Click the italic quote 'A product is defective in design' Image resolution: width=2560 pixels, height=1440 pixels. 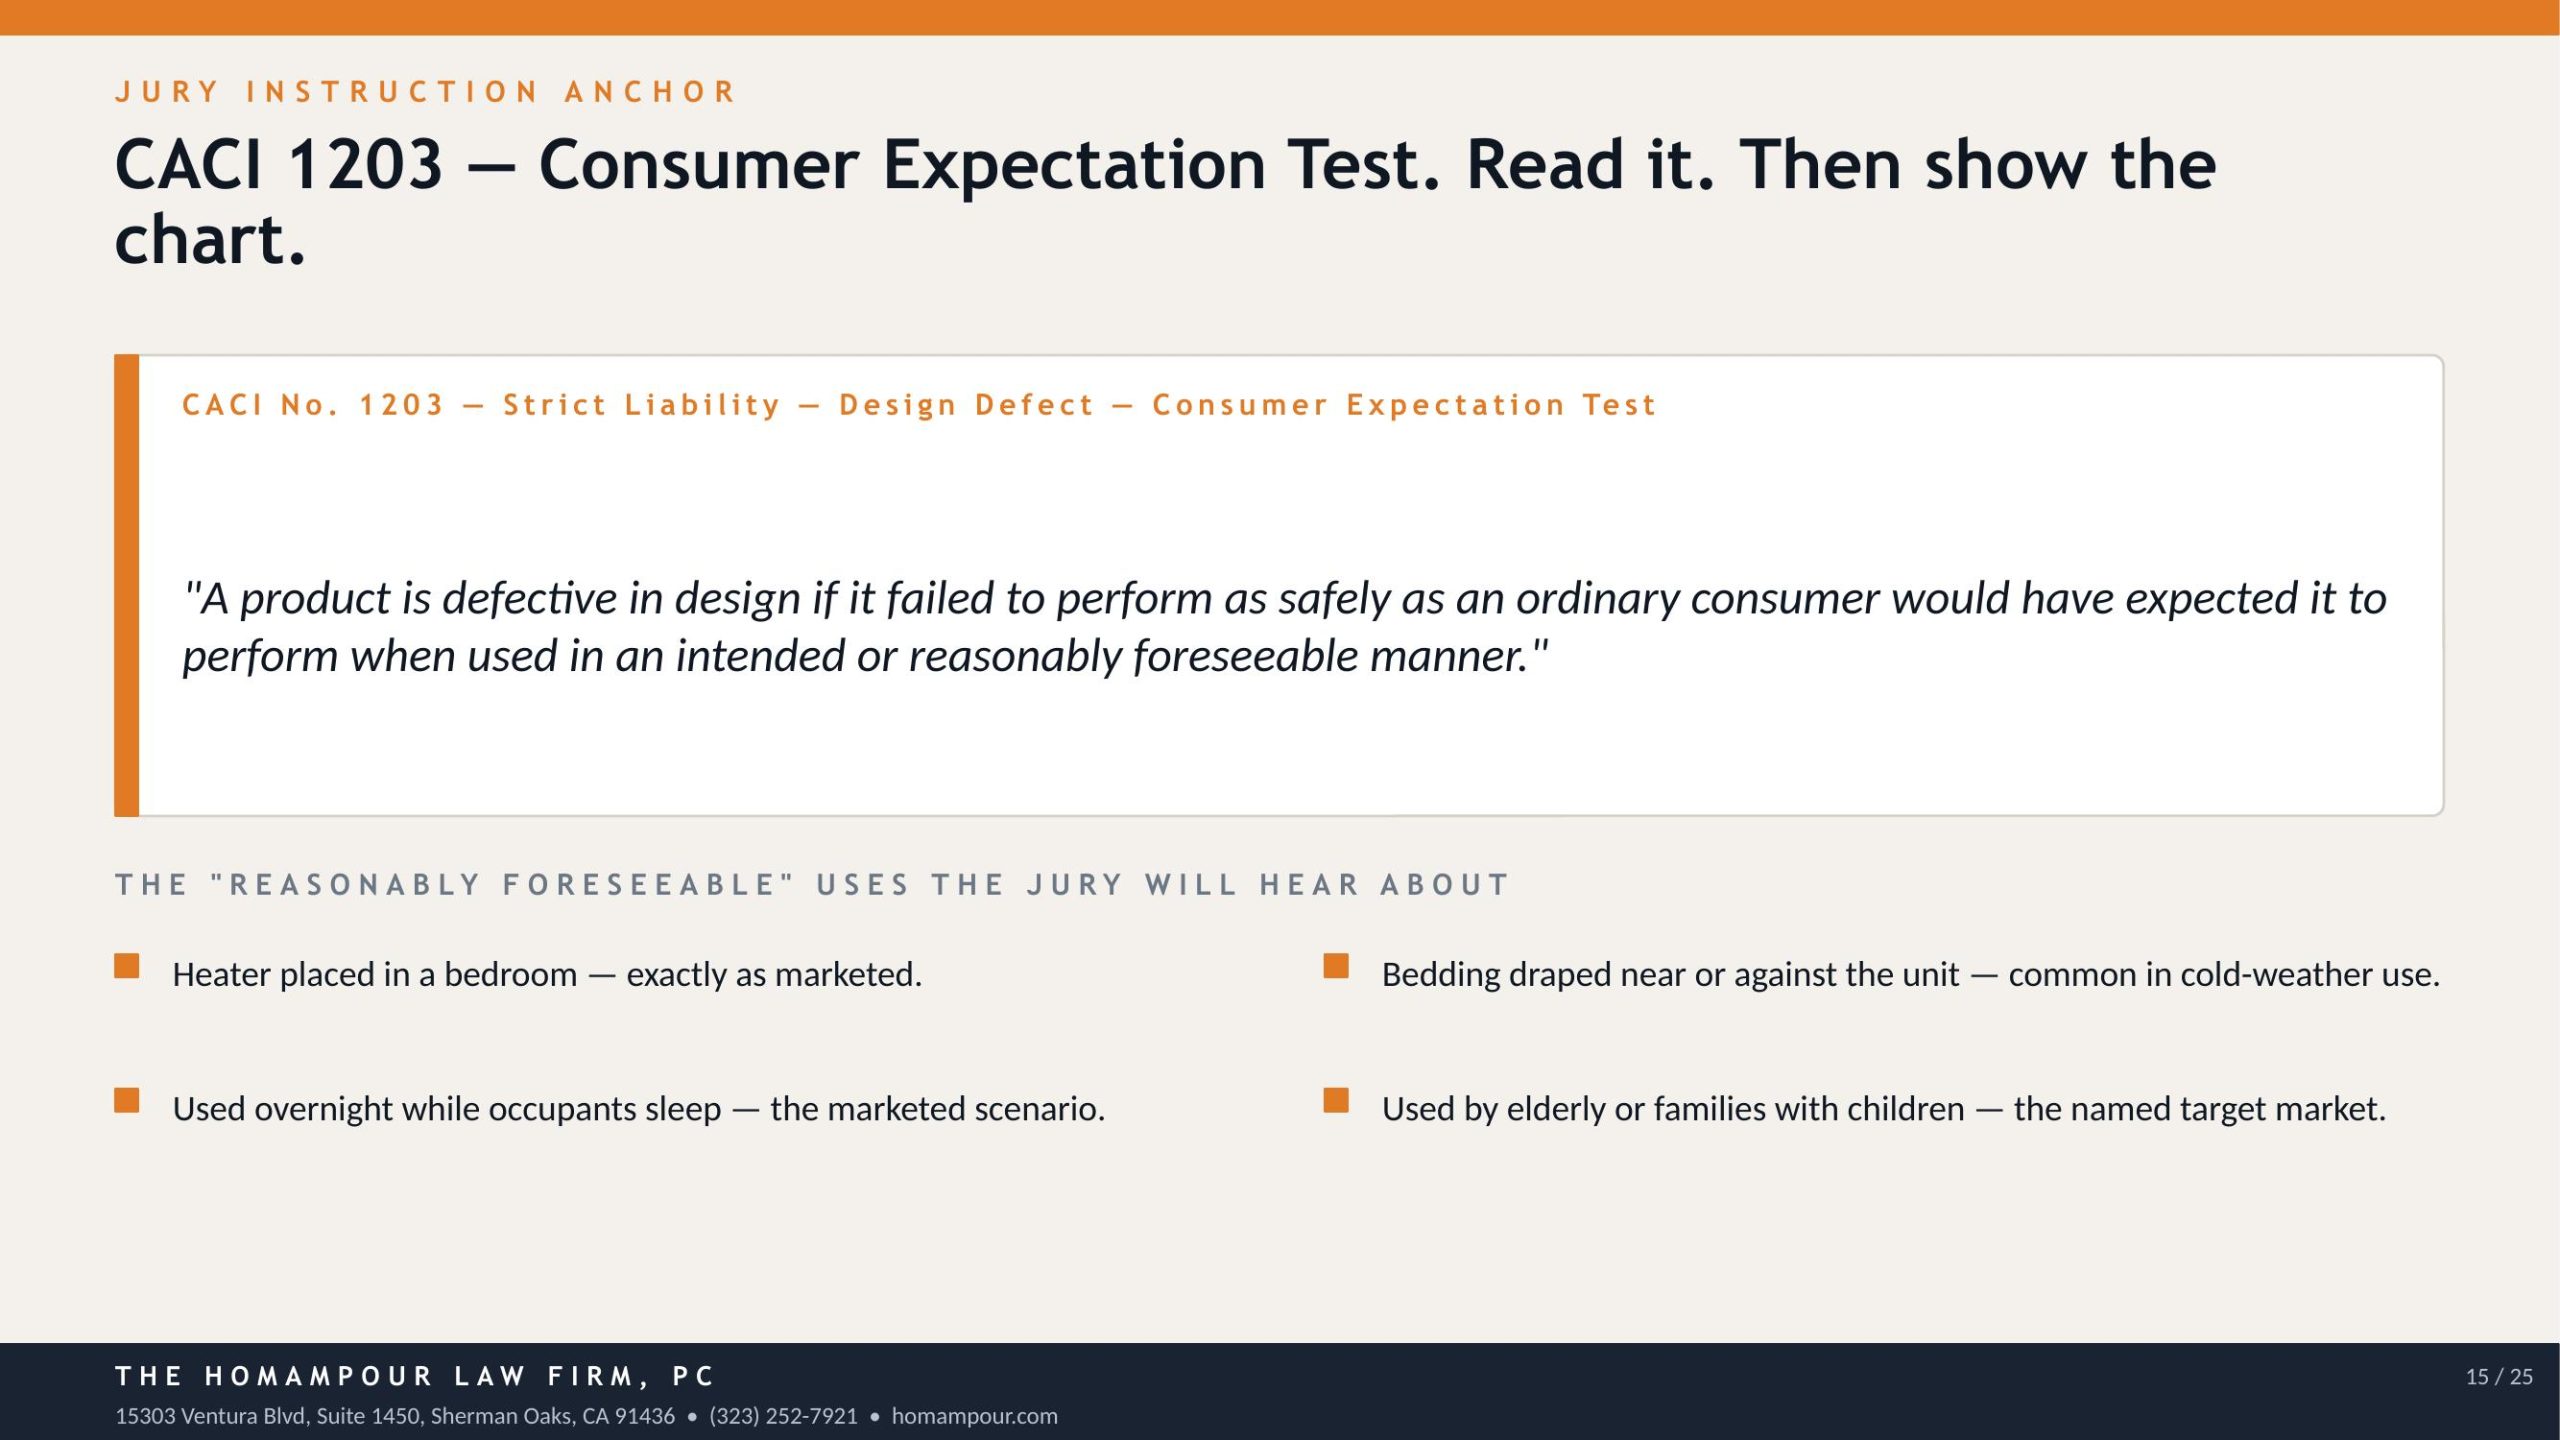(x=1284, y=627)
